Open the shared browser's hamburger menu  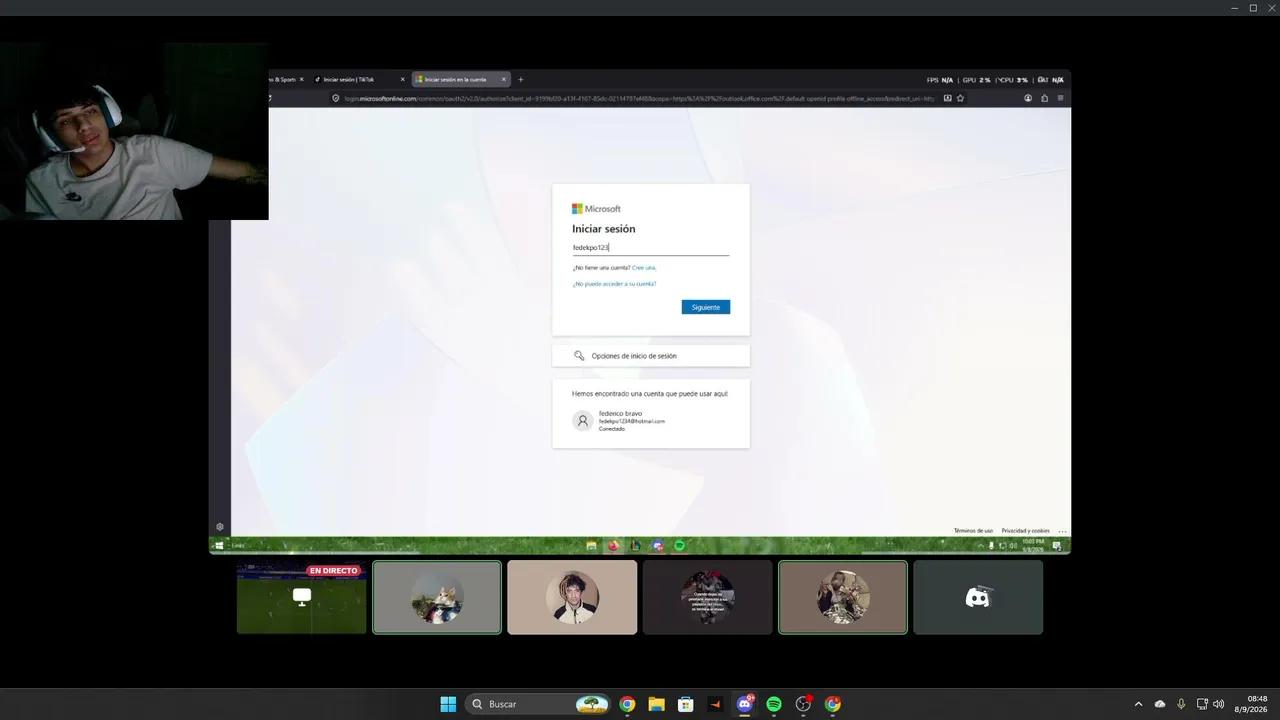tap(1060, 98)
